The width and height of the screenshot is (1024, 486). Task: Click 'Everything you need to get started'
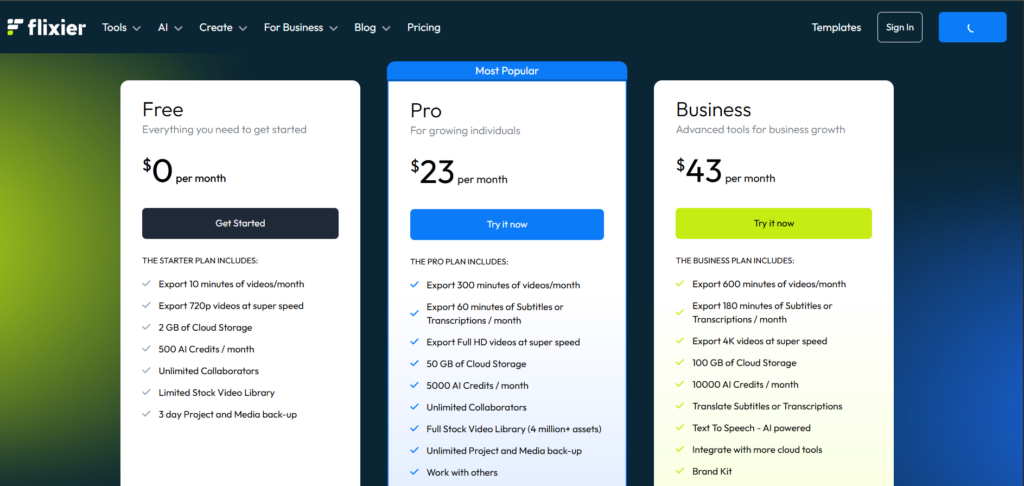pyautogui.click(x=225, y=129)
